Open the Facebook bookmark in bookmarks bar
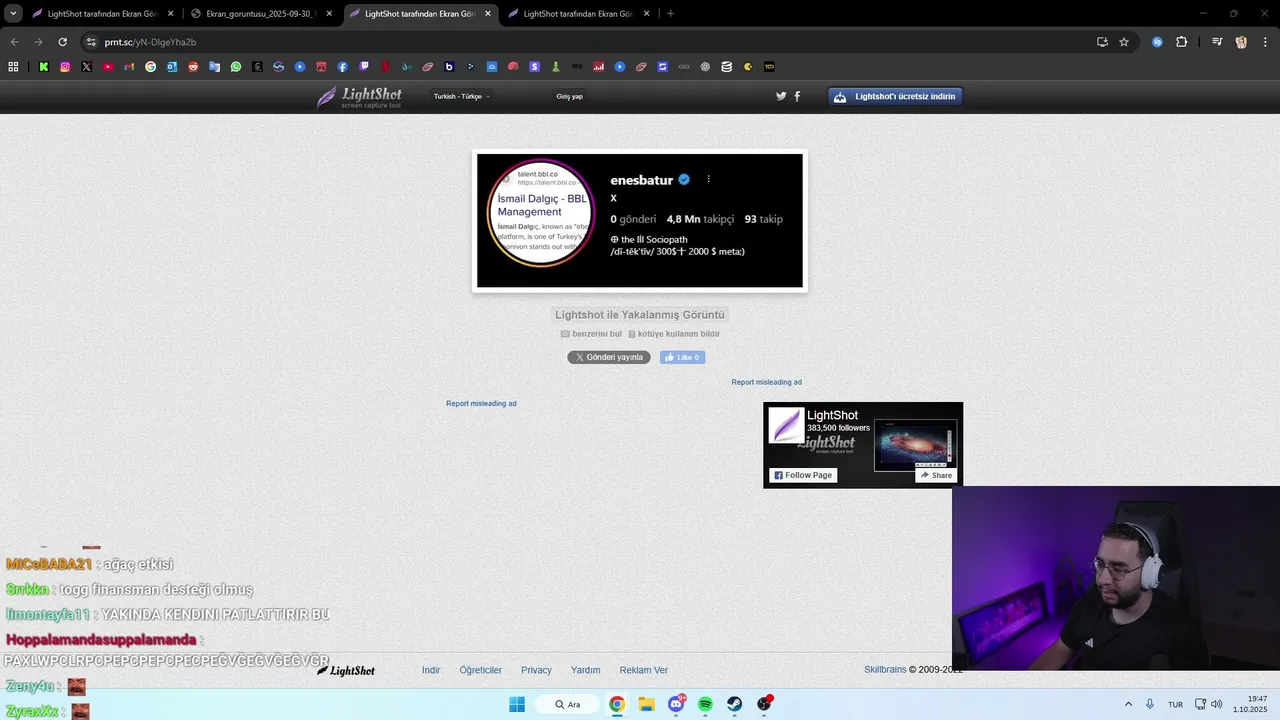Viewport: 1280px width, 720px height. [x=343, y=67]
